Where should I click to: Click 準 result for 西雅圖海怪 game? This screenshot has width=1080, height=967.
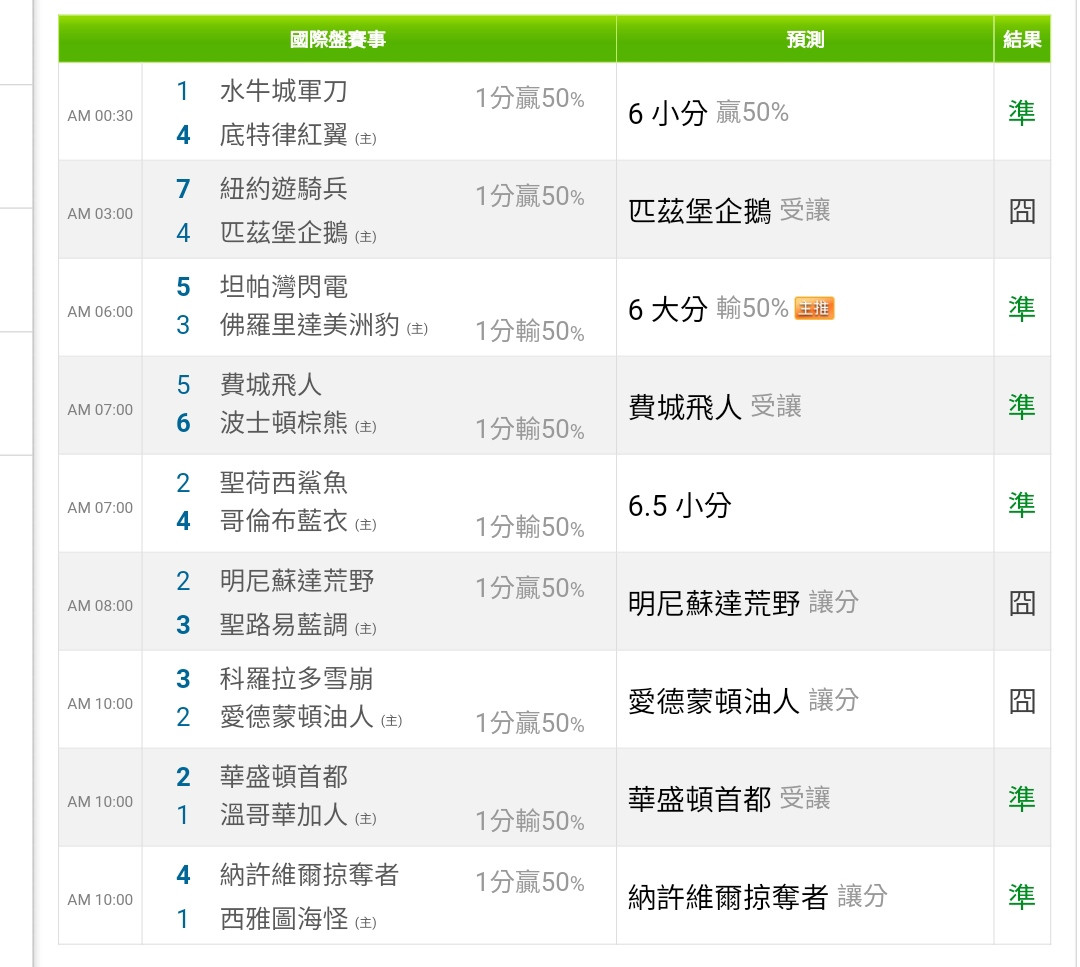[1022, 897]
